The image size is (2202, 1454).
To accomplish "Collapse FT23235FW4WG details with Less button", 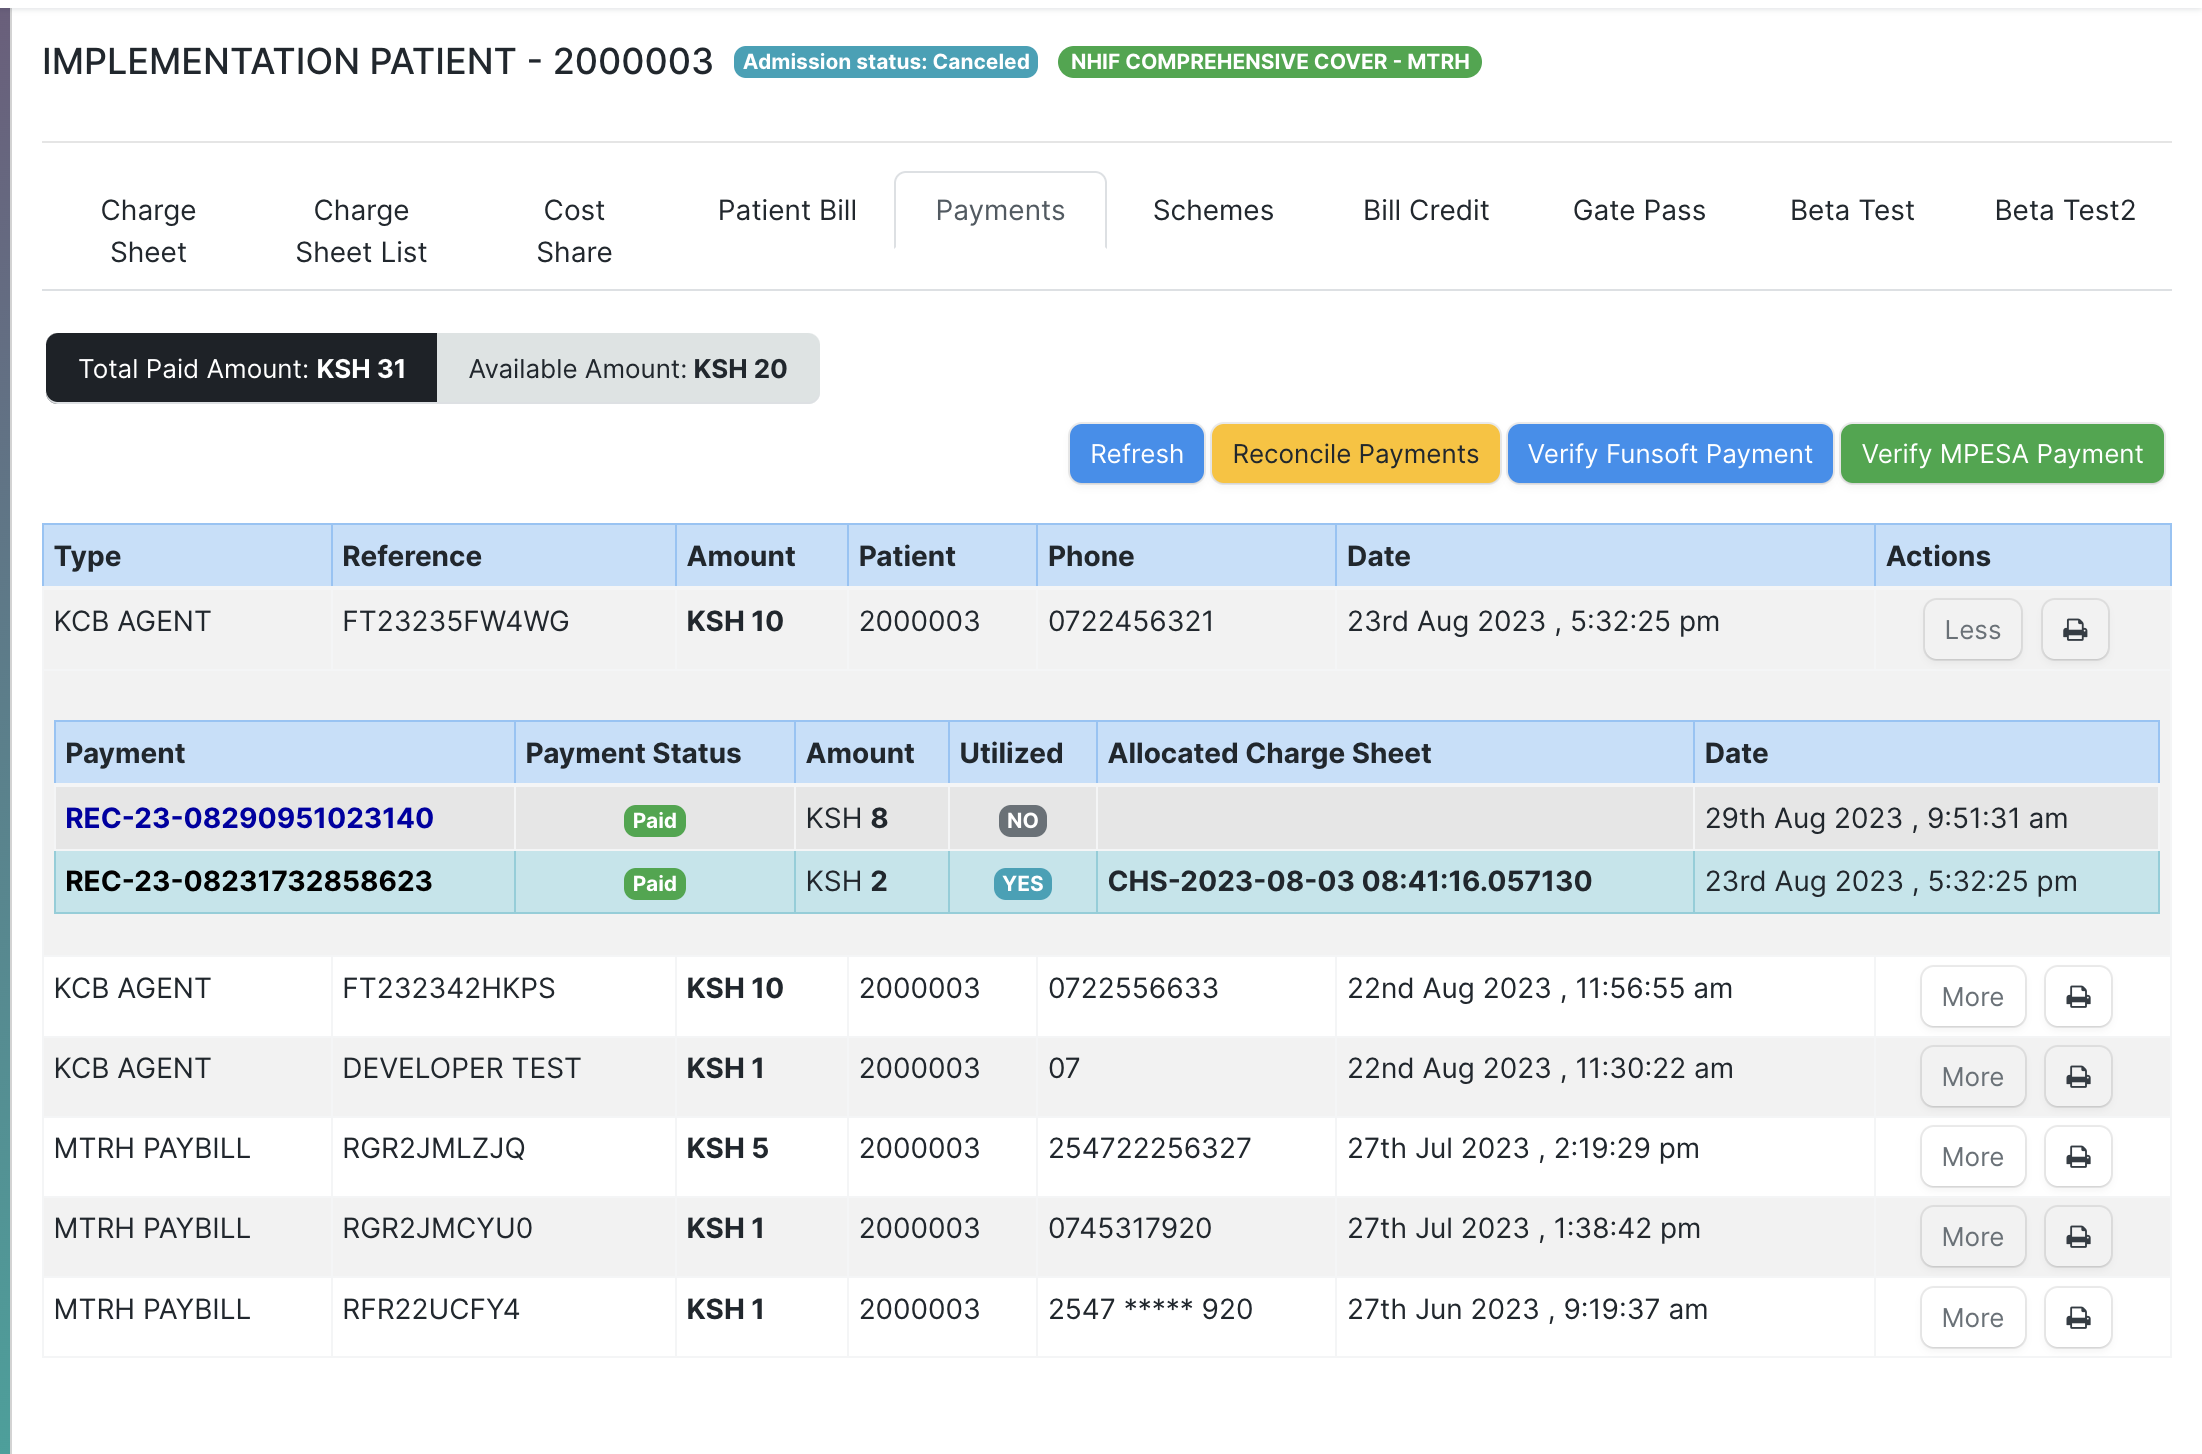I will pos(1972,630).
